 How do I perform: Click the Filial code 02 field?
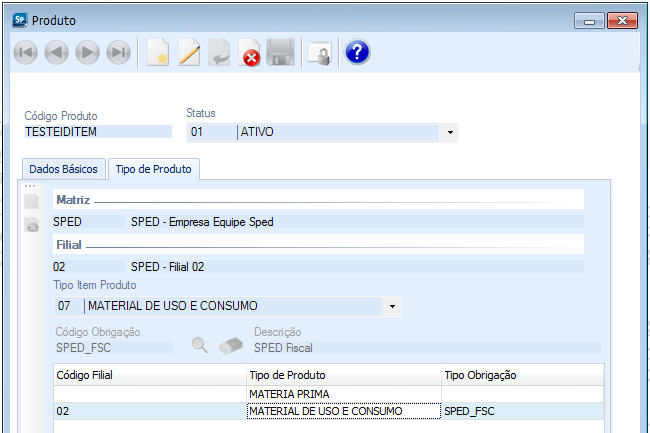tap(88, 266)
